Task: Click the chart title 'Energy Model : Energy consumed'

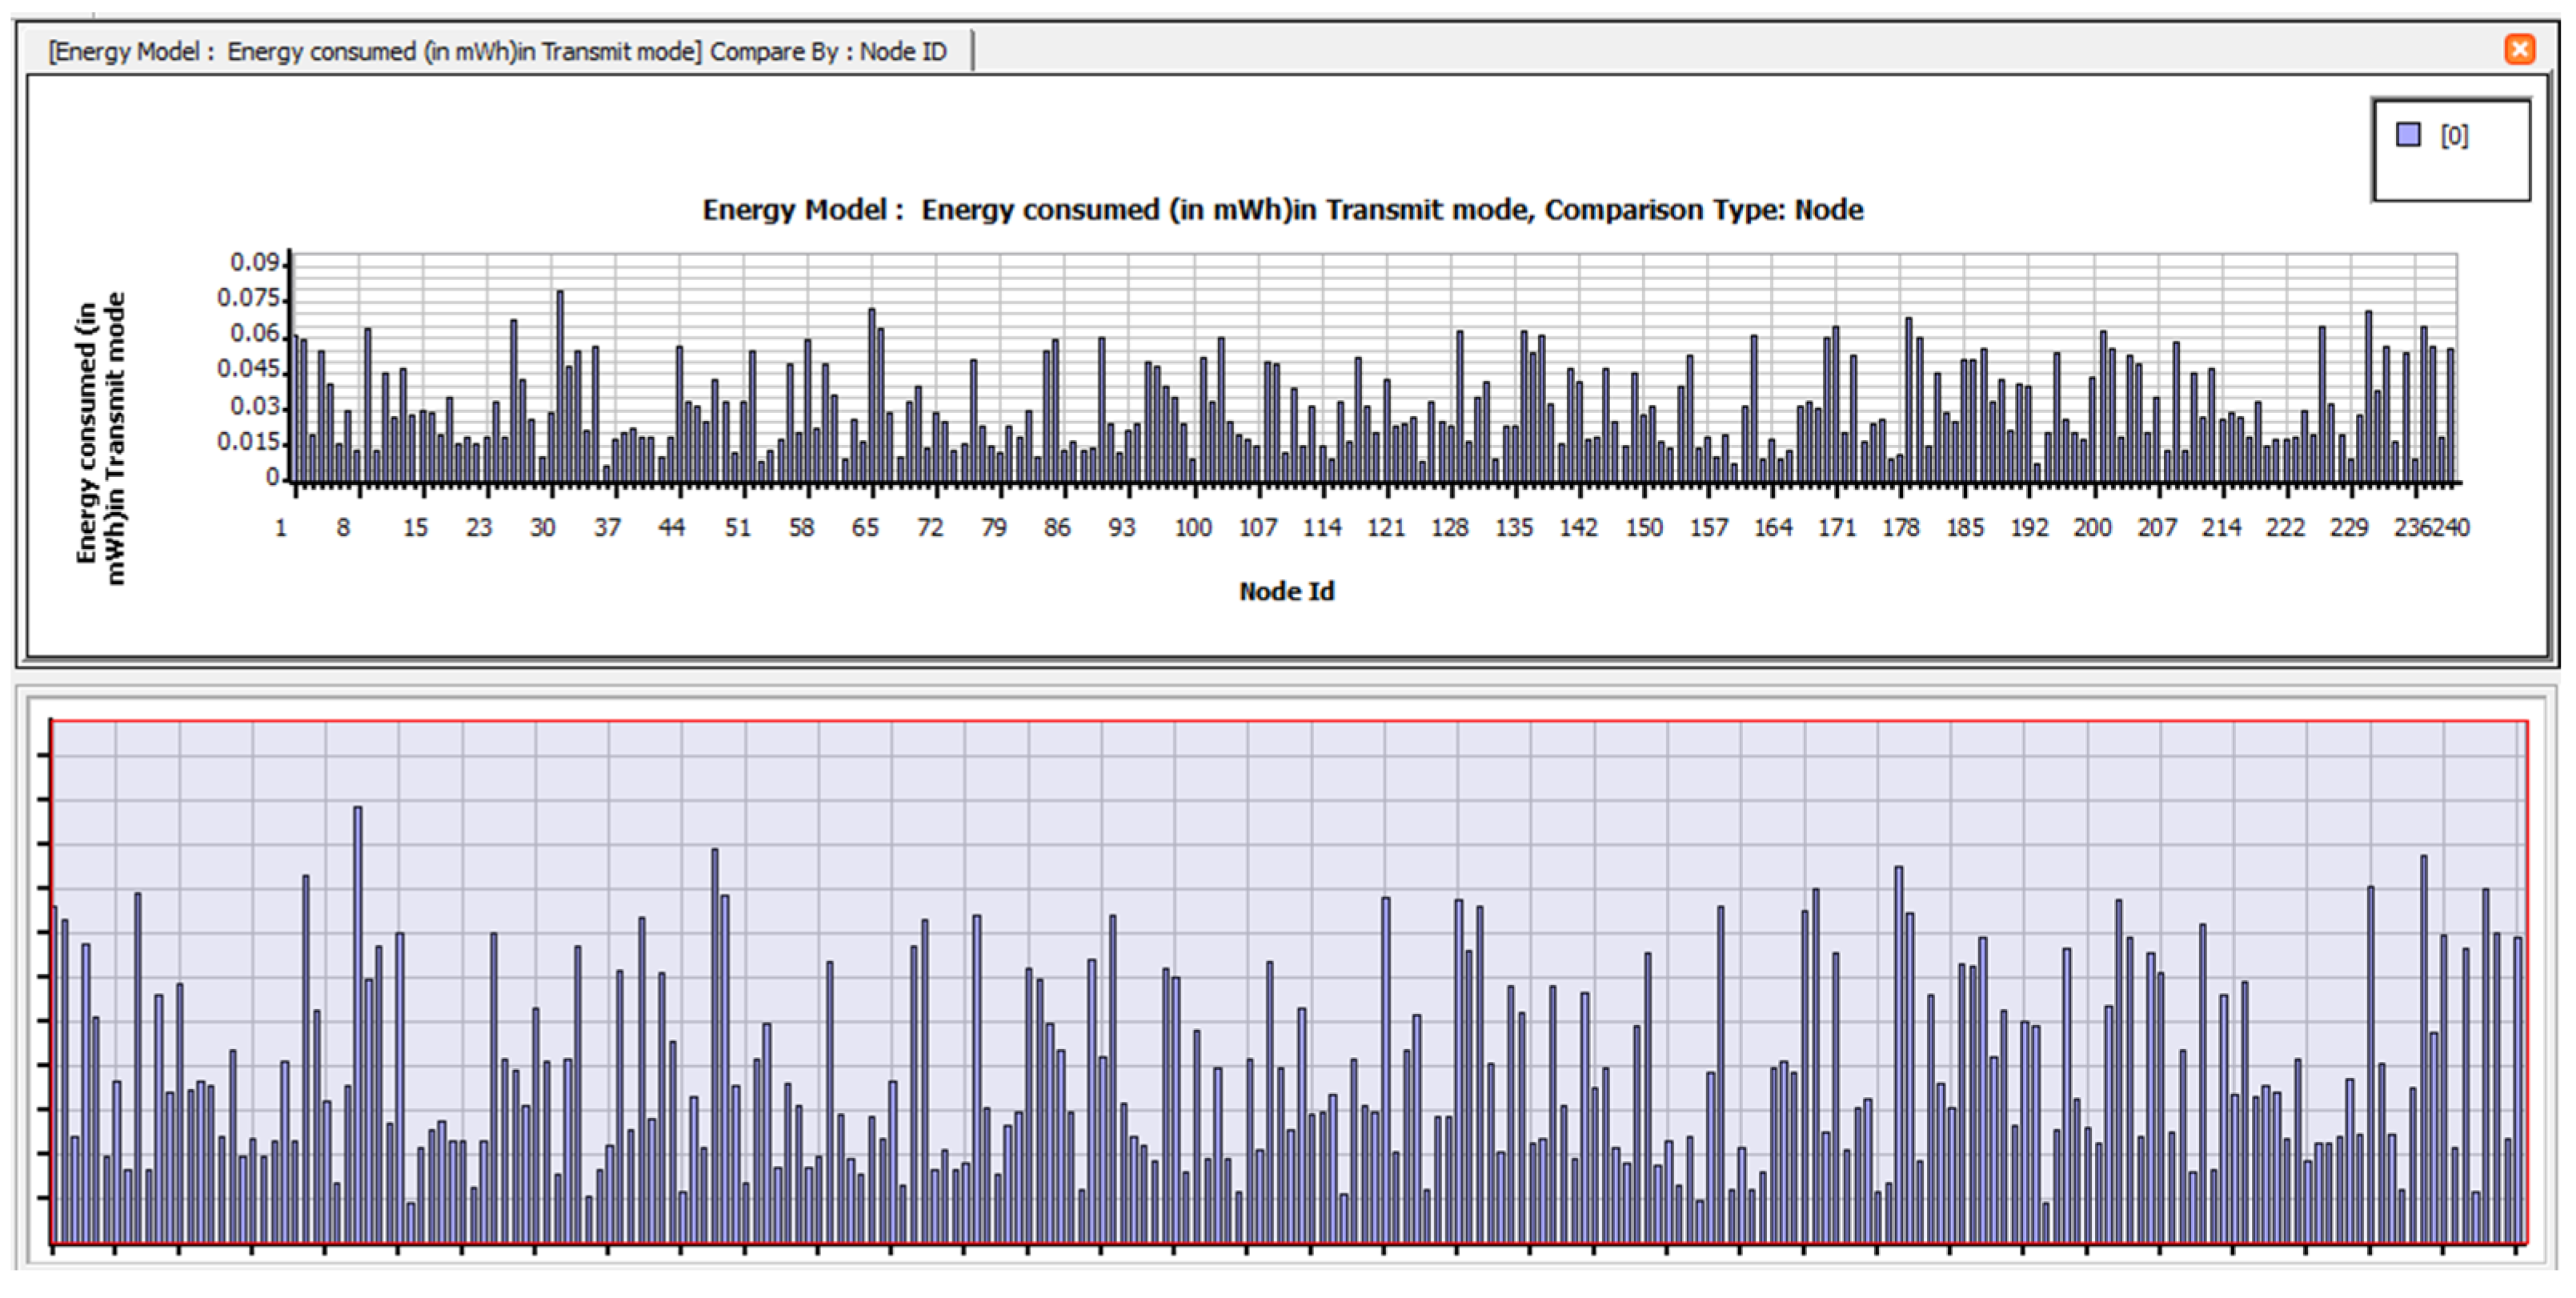Action: coord(1282,210)
